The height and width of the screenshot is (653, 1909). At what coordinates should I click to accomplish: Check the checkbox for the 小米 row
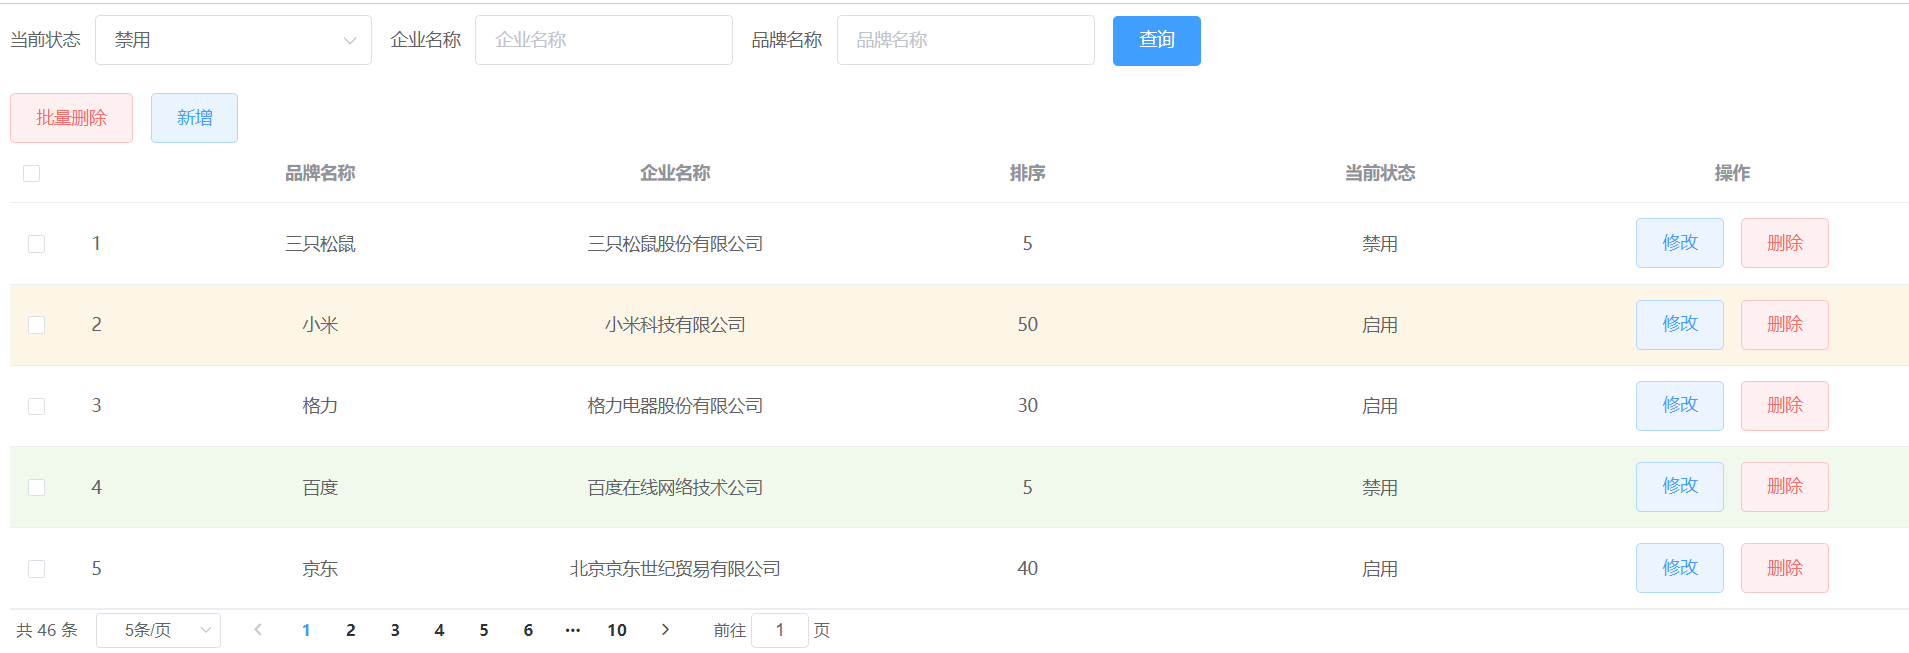[x=37, y=325]
